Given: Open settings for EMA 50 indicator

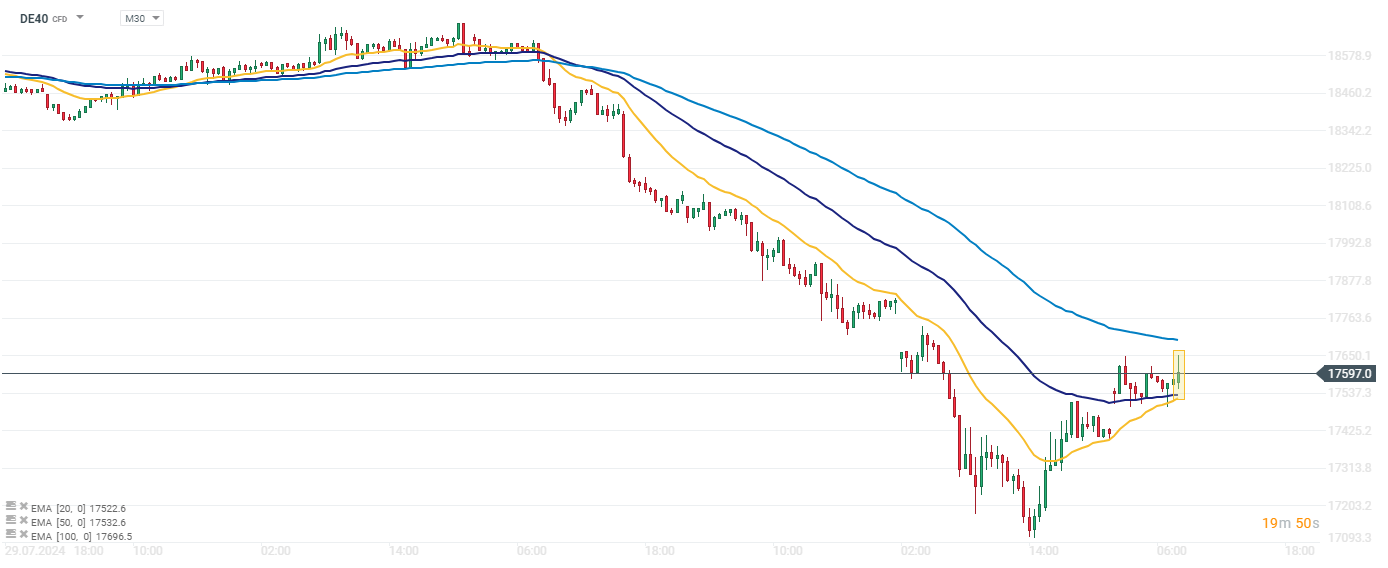Looking at the screenshot, I should coord(11,521).
